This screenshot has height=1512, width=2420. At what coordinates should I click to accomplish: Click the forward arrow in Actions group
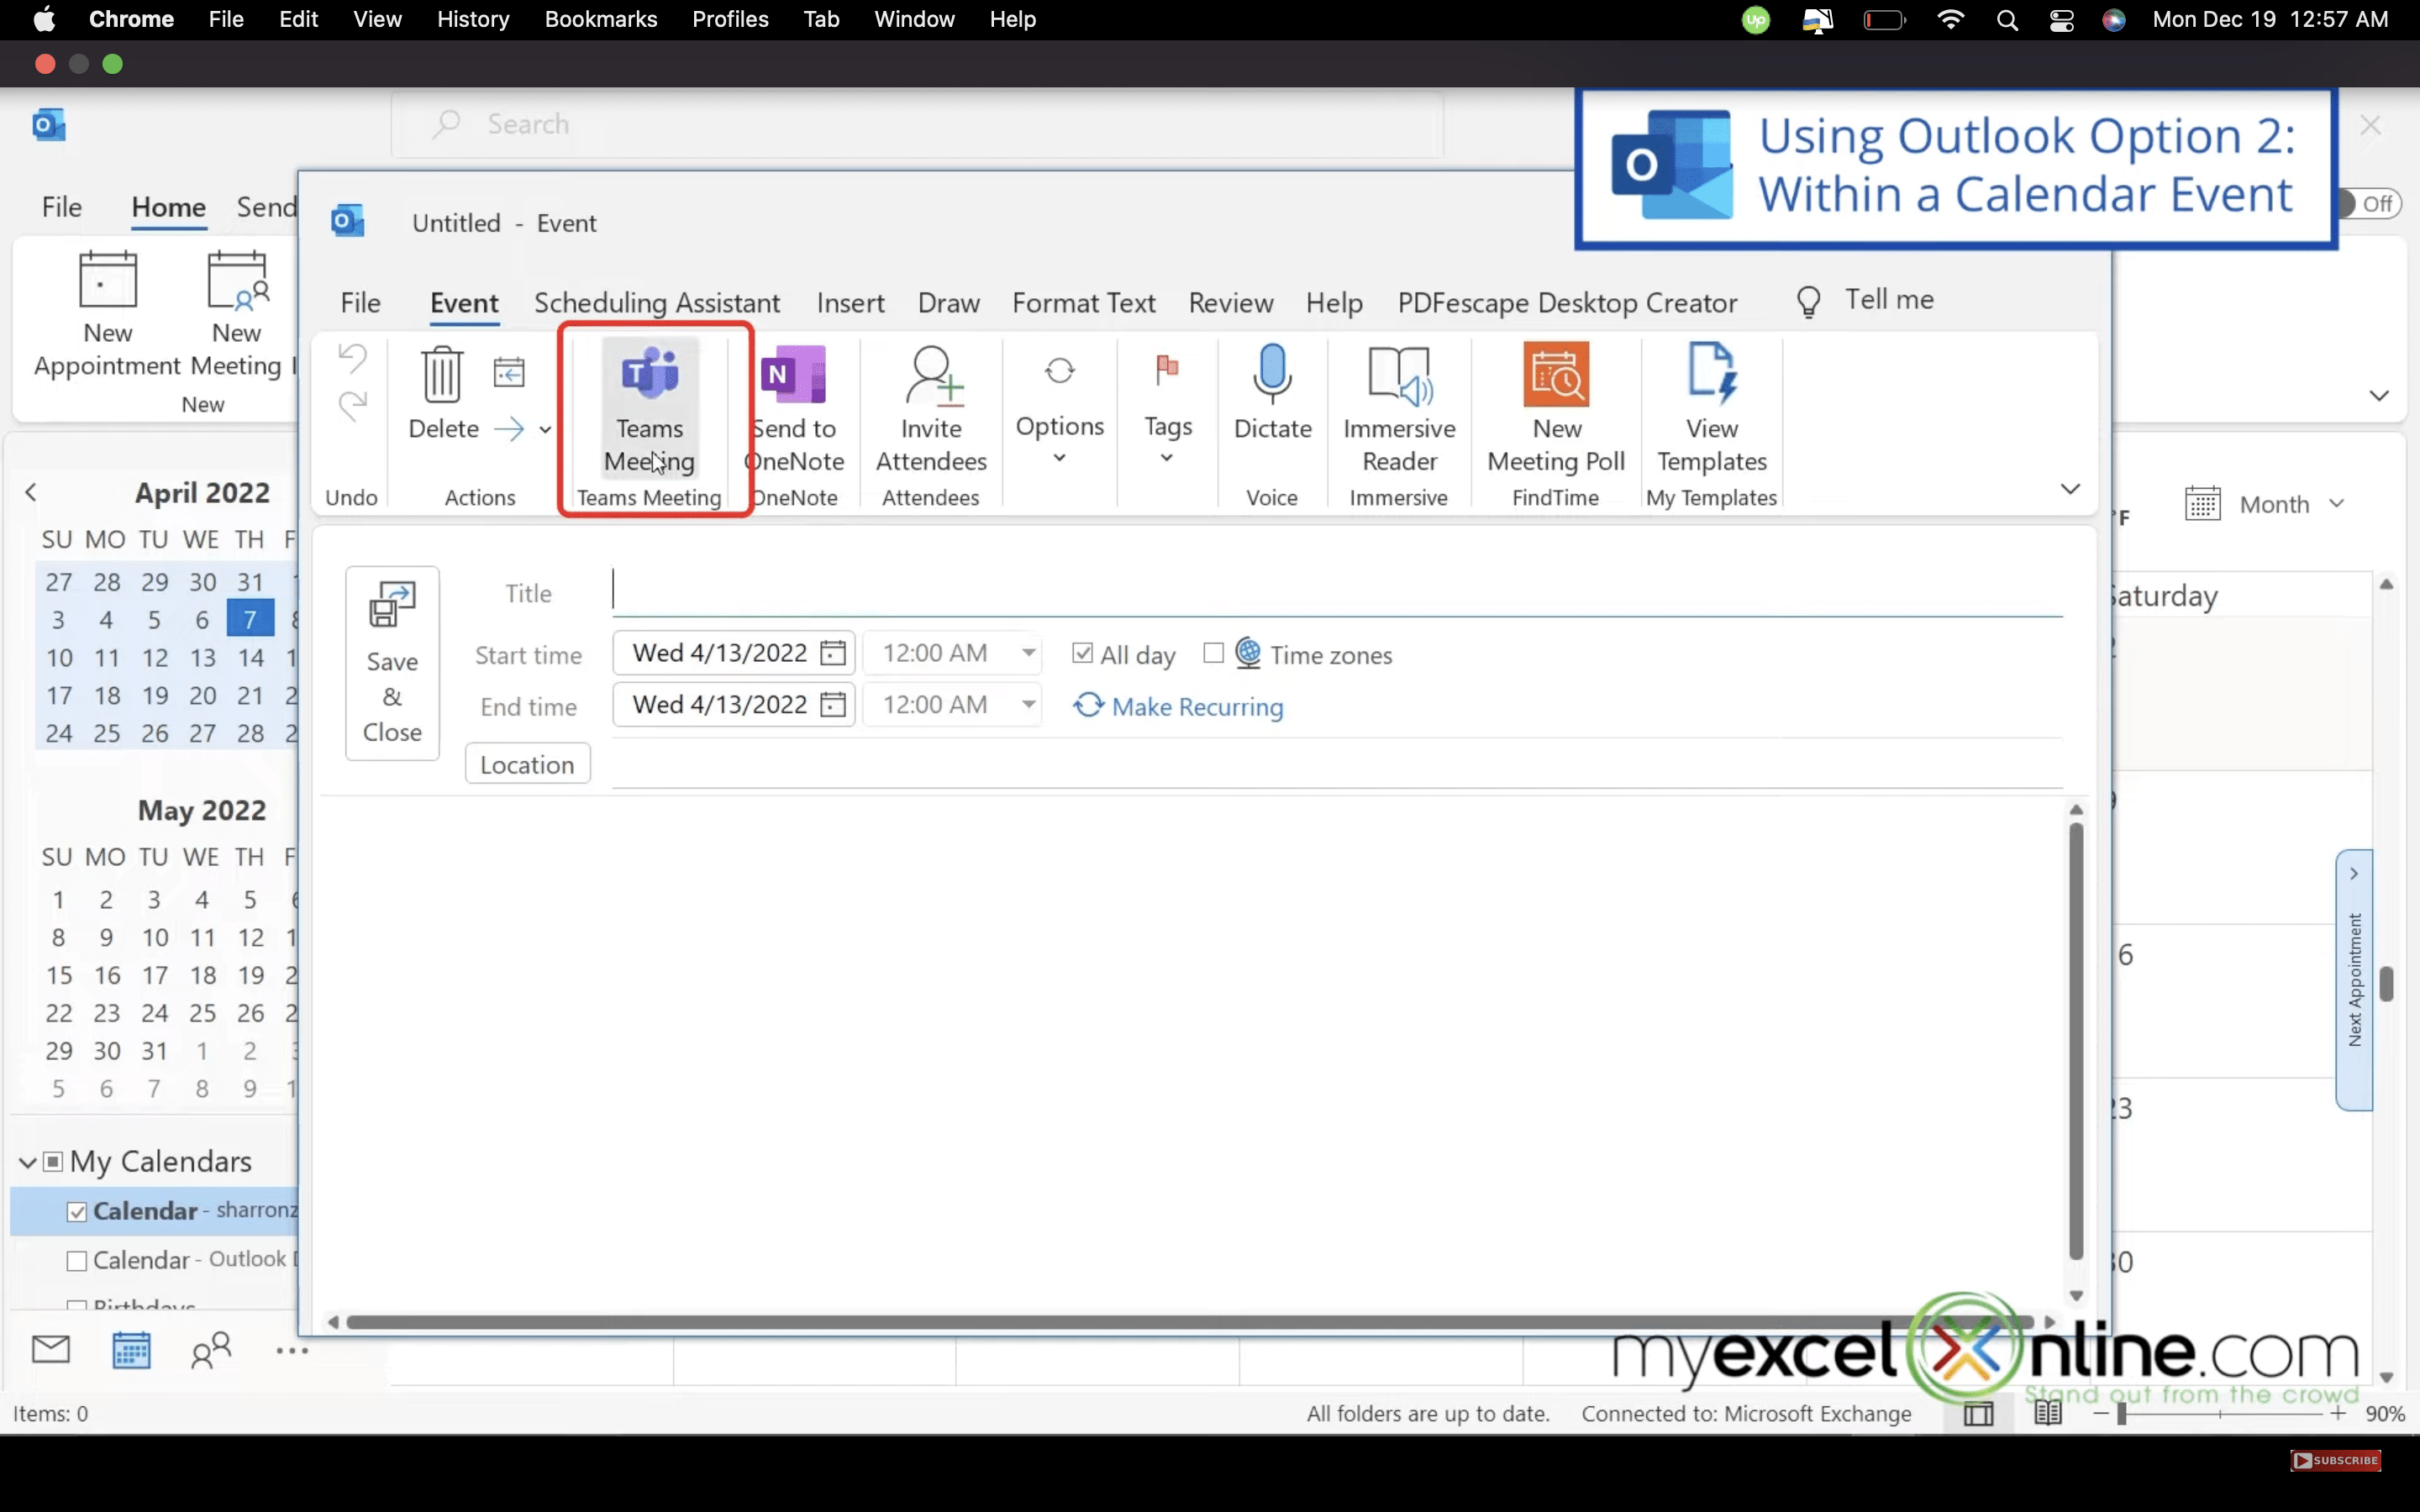[509, 429]
